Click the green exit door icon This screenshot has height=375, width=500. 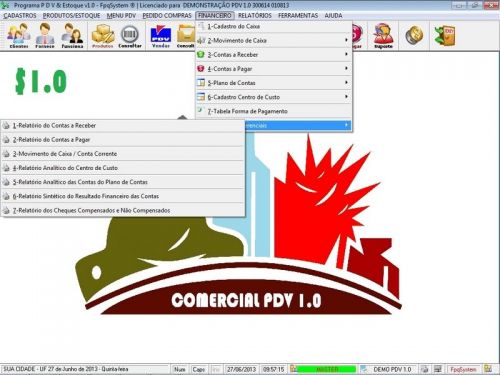click(x=445, y=35)
